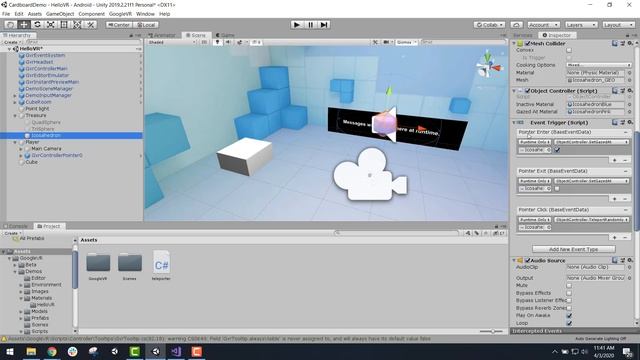640x360 pixels.
Task: Open GoogleVR menu
Action: [120, 14]
